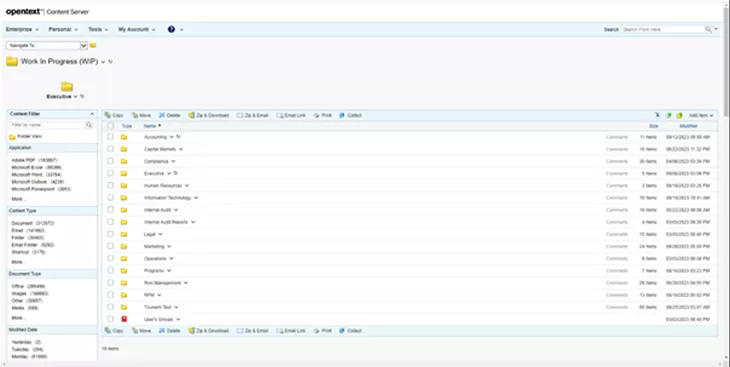The width and height of the screenshot is (730, 367).
Task: Click the help question mark icon
Action: 171,29
